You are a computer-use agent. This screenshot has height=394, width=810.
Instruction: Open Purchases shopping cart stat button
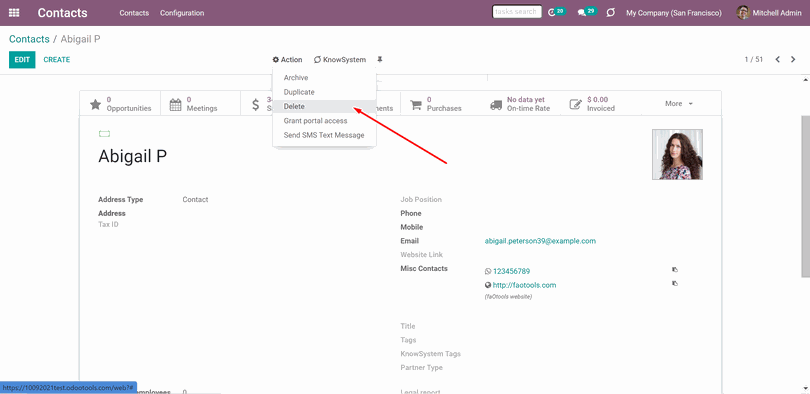[441, 104]
